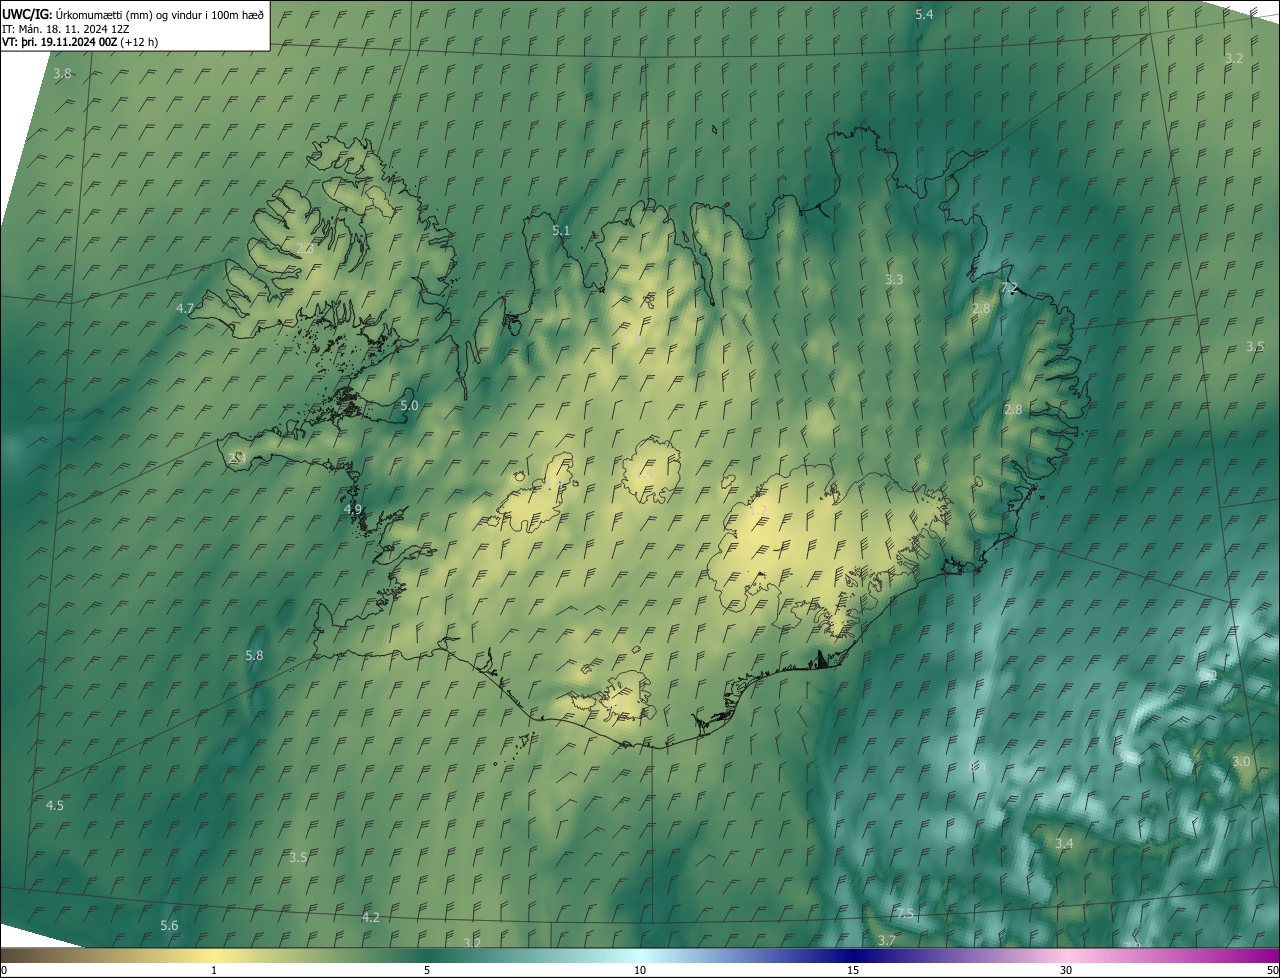The height and width of the screenshot is (978, 1280).
Task: Click the '30' tick on the color scale
Action: (1066, 970)
